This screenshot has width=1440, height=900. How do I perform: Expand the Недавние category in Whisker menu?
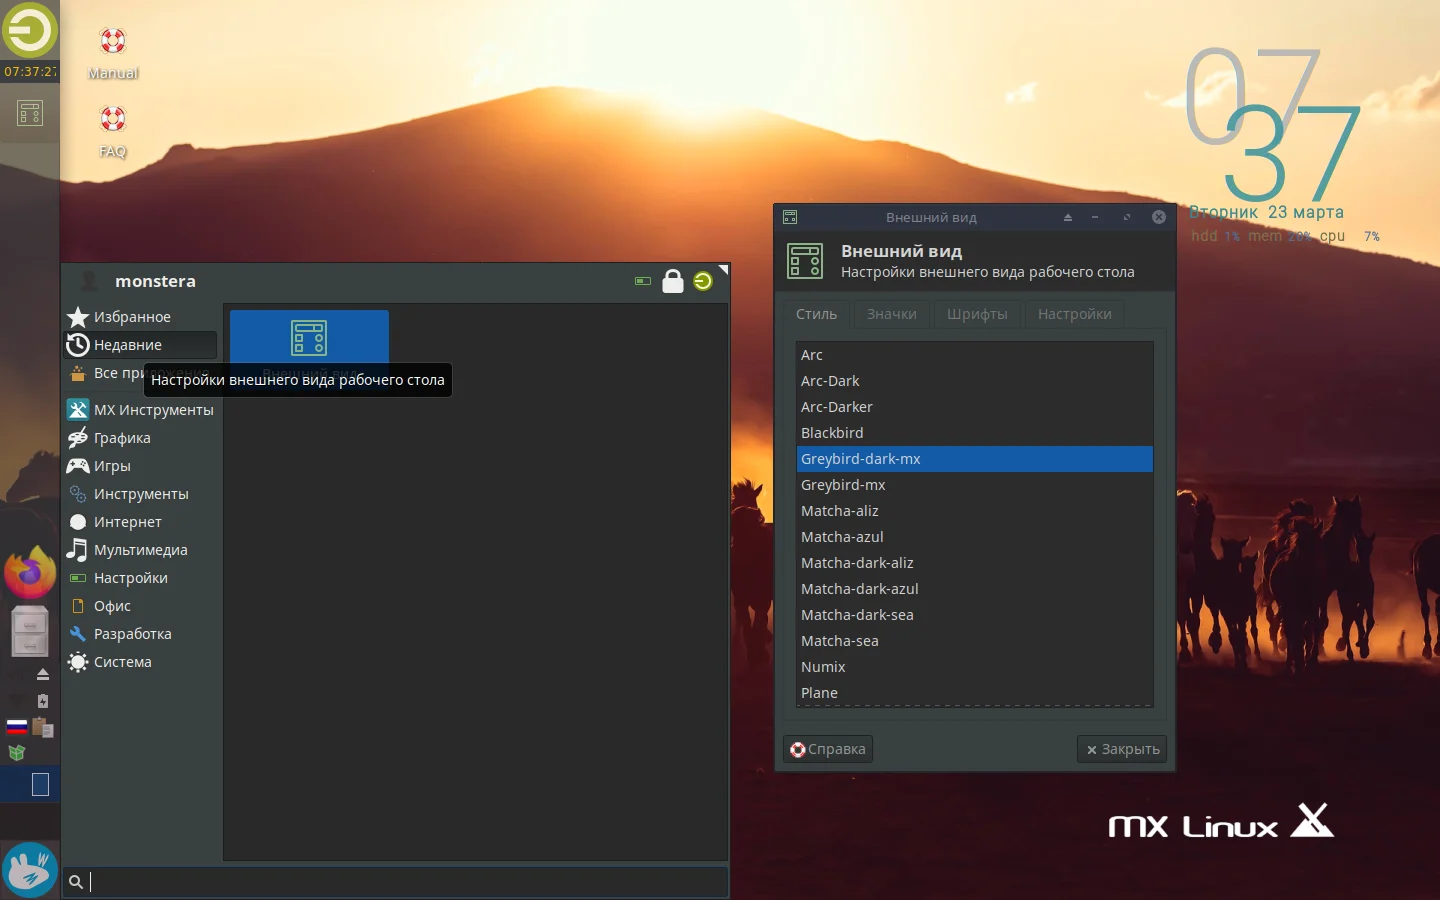point(126,345)
